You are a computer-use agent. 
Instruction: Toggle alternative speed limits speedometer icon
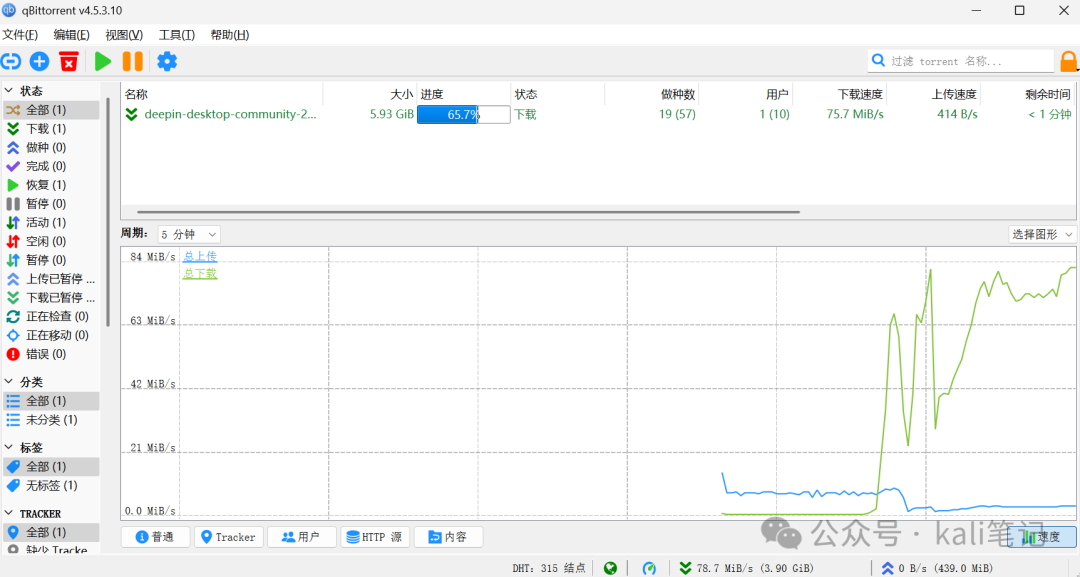(649, 568)
